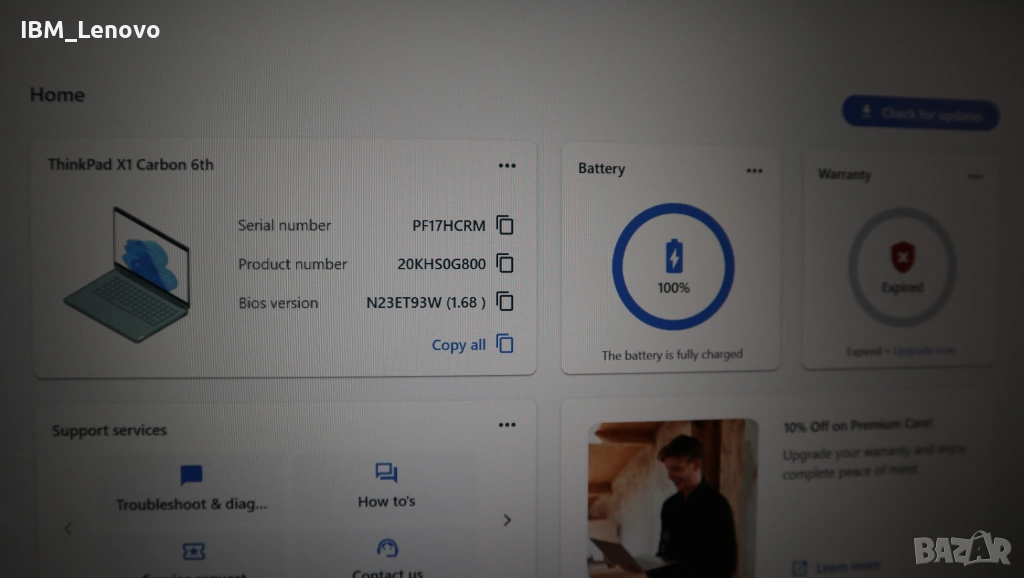The width and height of the screenshot is (1024, 578).
Task: Copy the product number 20KHS0G800
Action: (505, 264)
